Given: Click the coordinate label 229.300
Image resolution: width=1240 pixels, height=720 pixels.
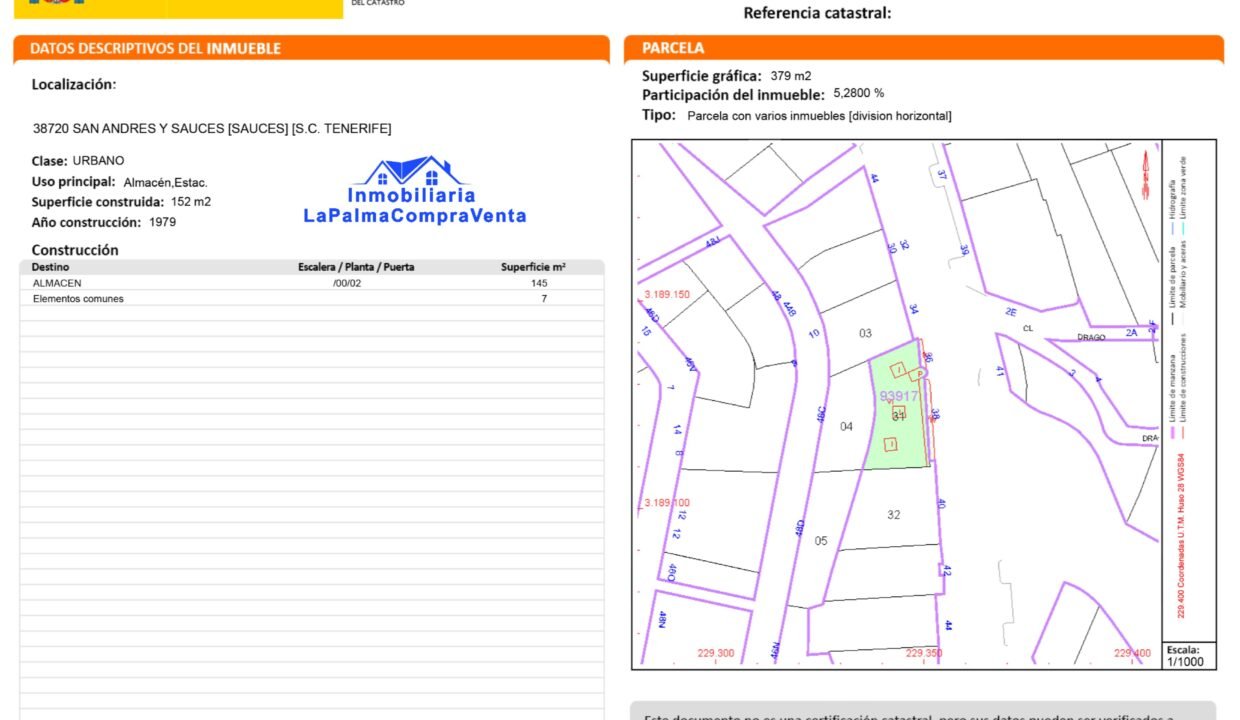Looking at the screenshot, I should [x=716, y=653].
